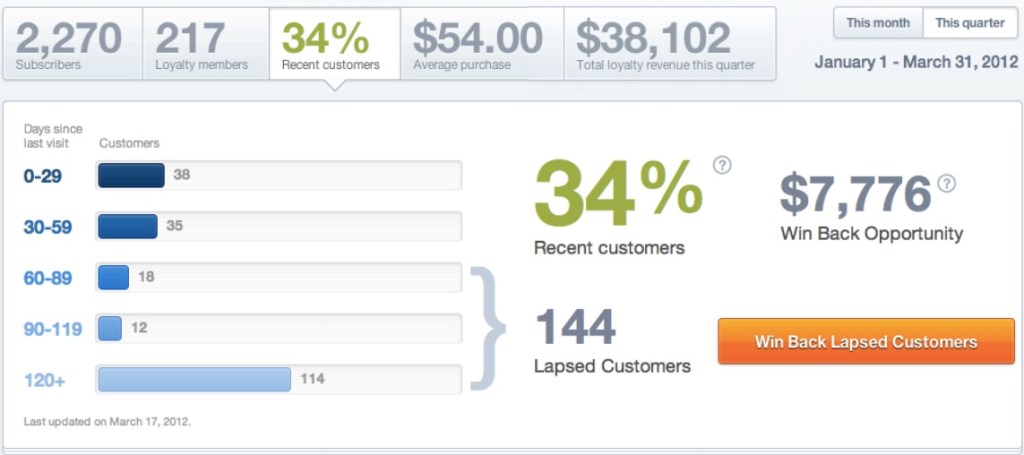1024x455 pixels.
Task: Open the Average purchase $54.00 tab
Action: (x=481, y=45)
